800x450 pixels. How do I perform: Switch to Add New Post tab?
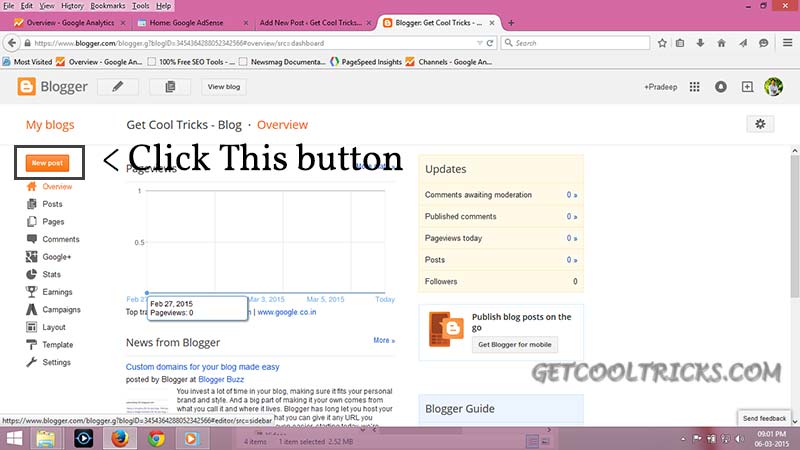pos(315,23)
